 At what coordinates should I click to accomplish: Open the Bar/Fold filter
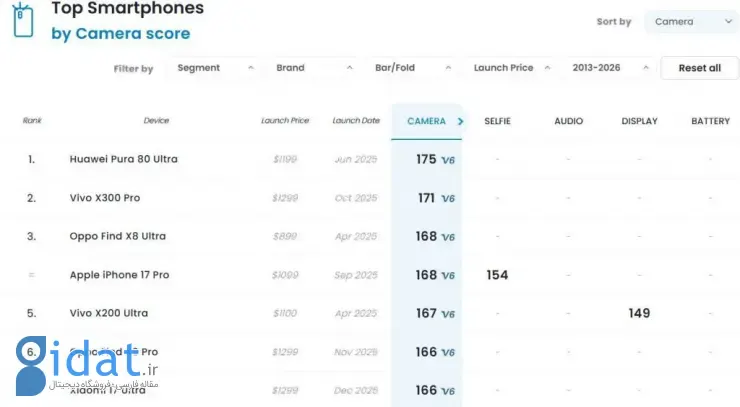(x=413, y=68)
